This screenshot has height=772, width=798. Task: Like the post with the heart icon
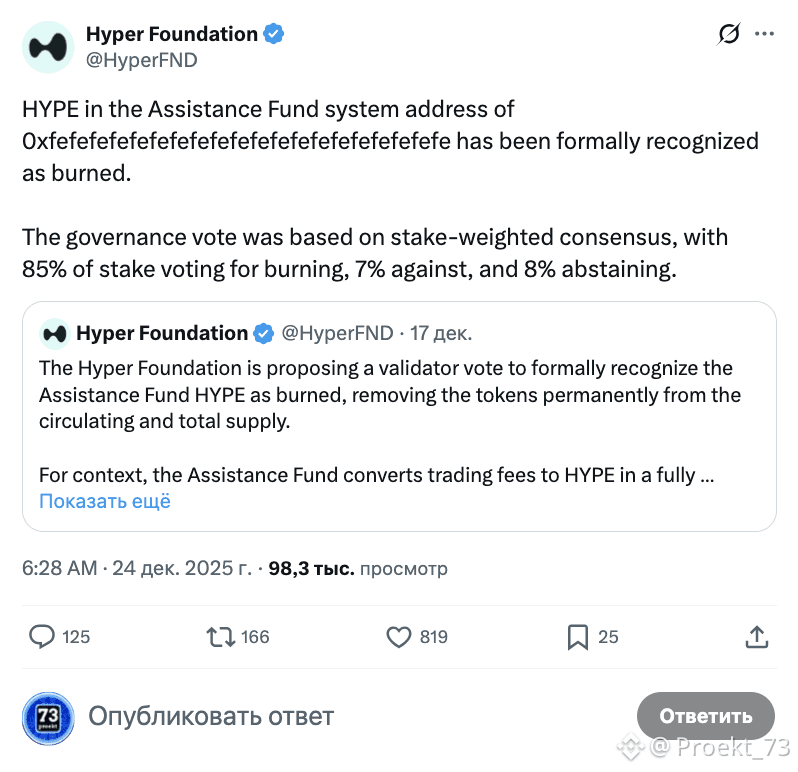[399, 636]
